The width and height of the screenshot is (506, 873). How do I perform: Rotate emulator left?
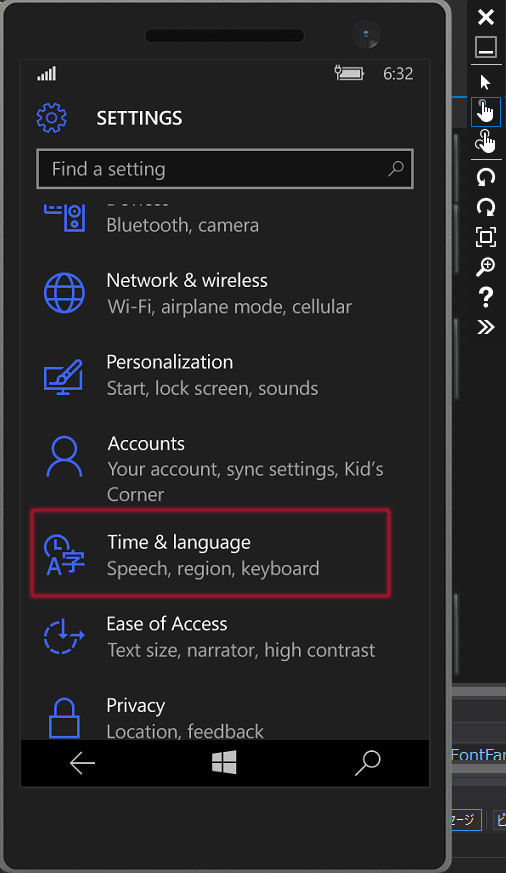(x=485, y=177)
